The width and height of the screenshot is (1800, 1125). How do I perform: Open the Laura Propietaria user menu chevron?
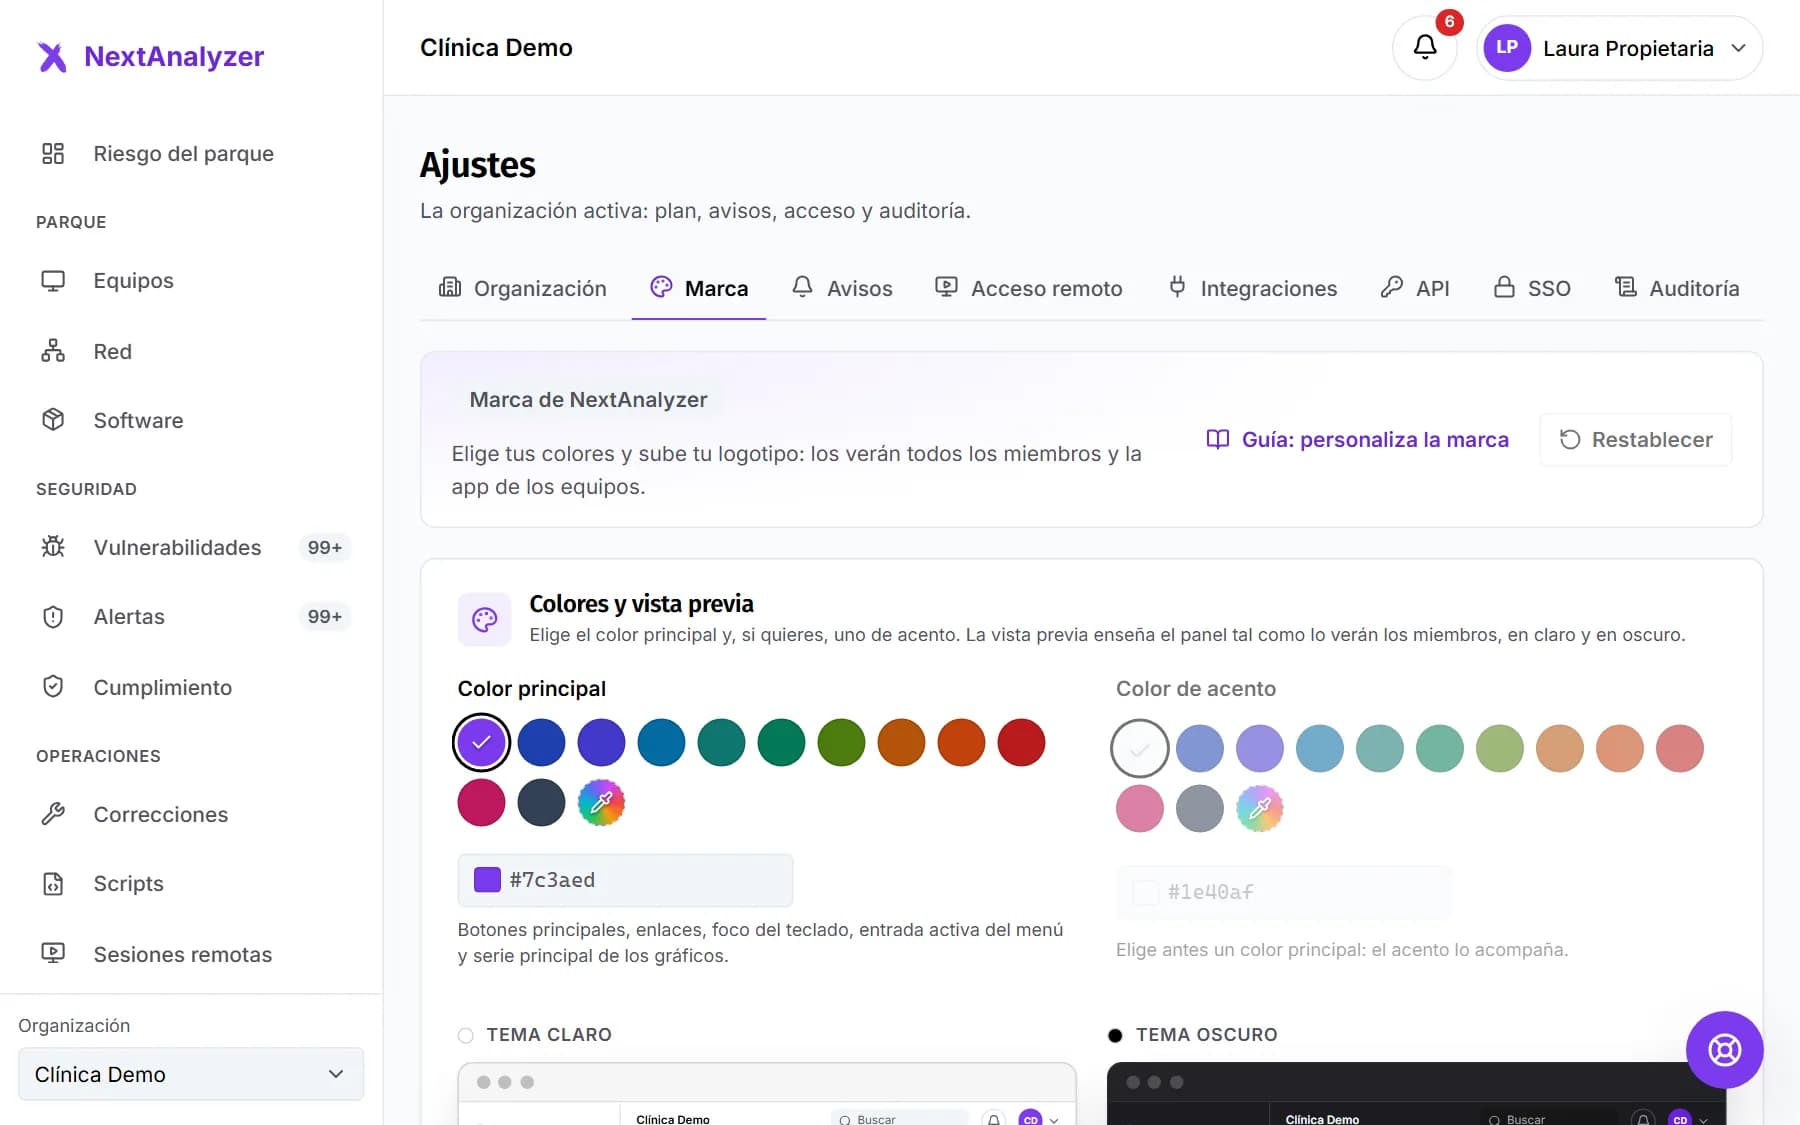tap(1739, 48)
